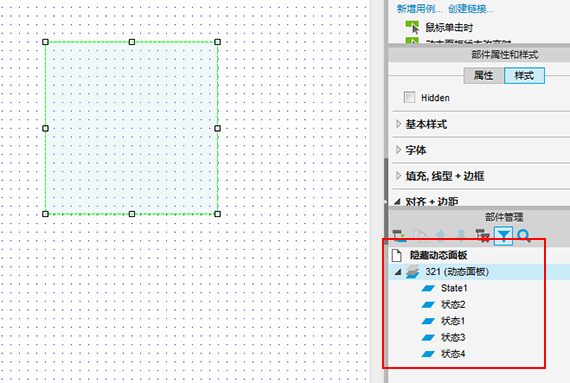
Task: Click the move down arrow icon
Action: point(462,236)
